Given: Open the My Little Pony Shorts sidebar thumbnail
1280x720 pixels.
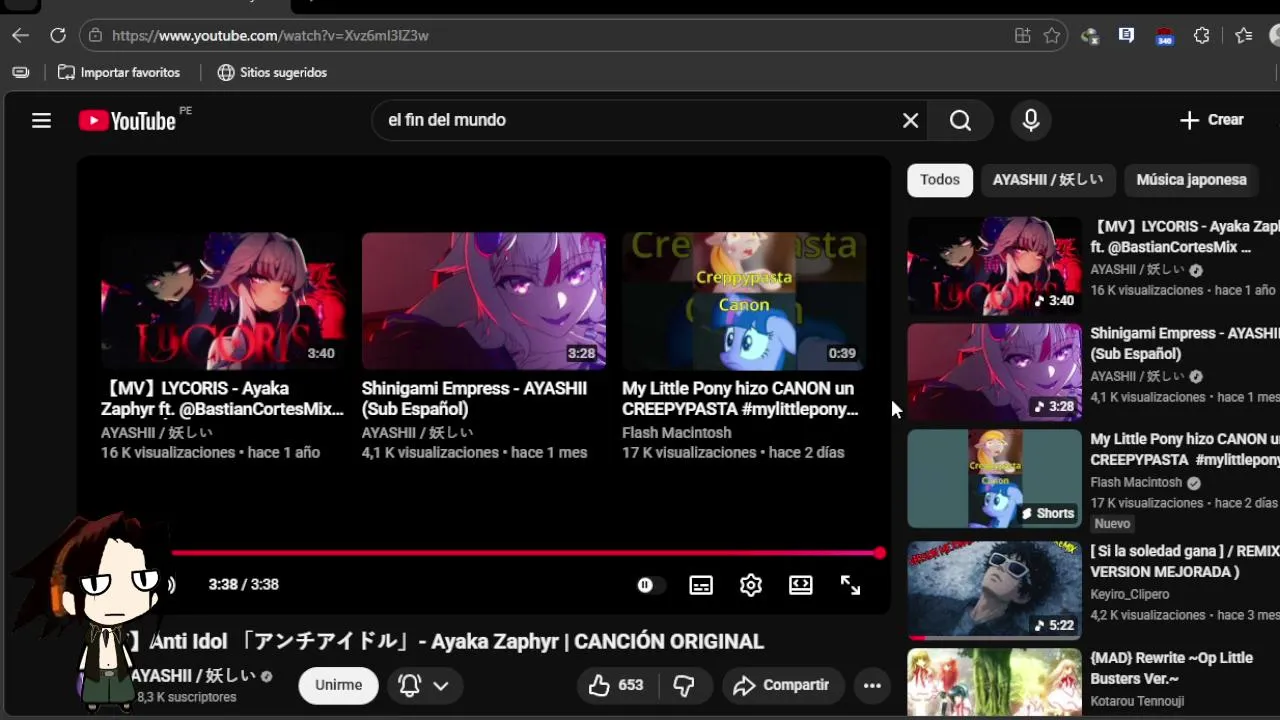Looking at the screenshot, I should (994, 478).
